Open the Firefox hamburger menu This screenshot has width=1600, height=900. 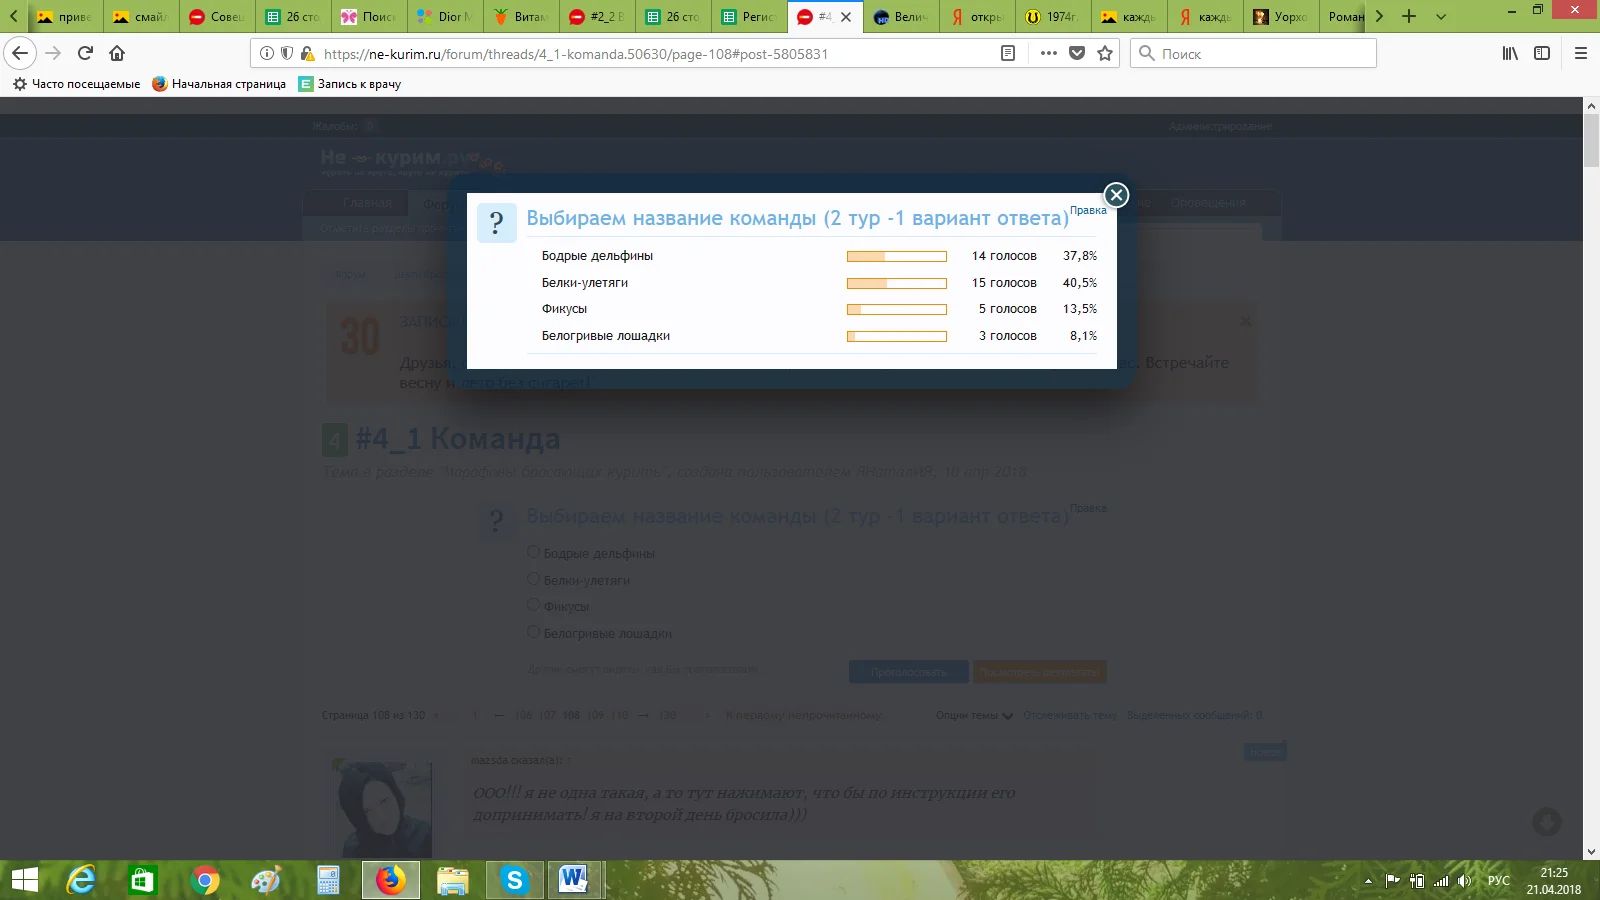click(1581, 53)
